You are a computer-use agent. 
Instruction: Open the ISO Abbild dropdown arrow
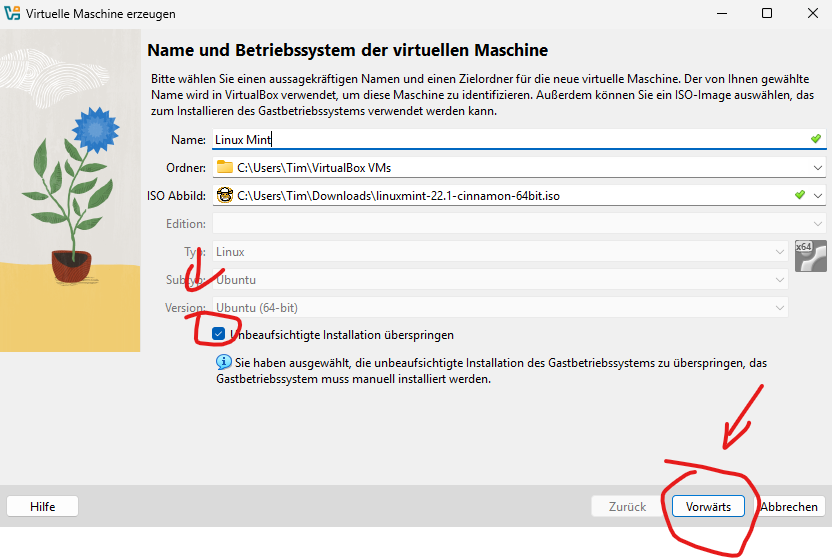pos(818,196)
